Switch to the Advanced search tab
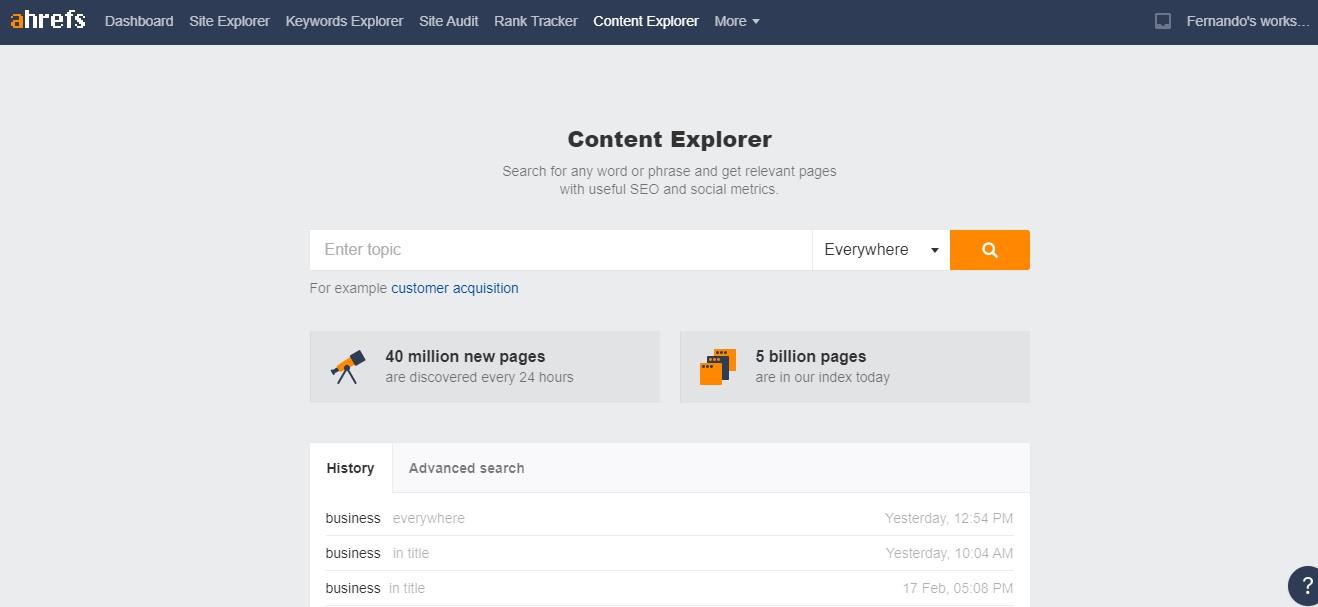 (466, 468)
